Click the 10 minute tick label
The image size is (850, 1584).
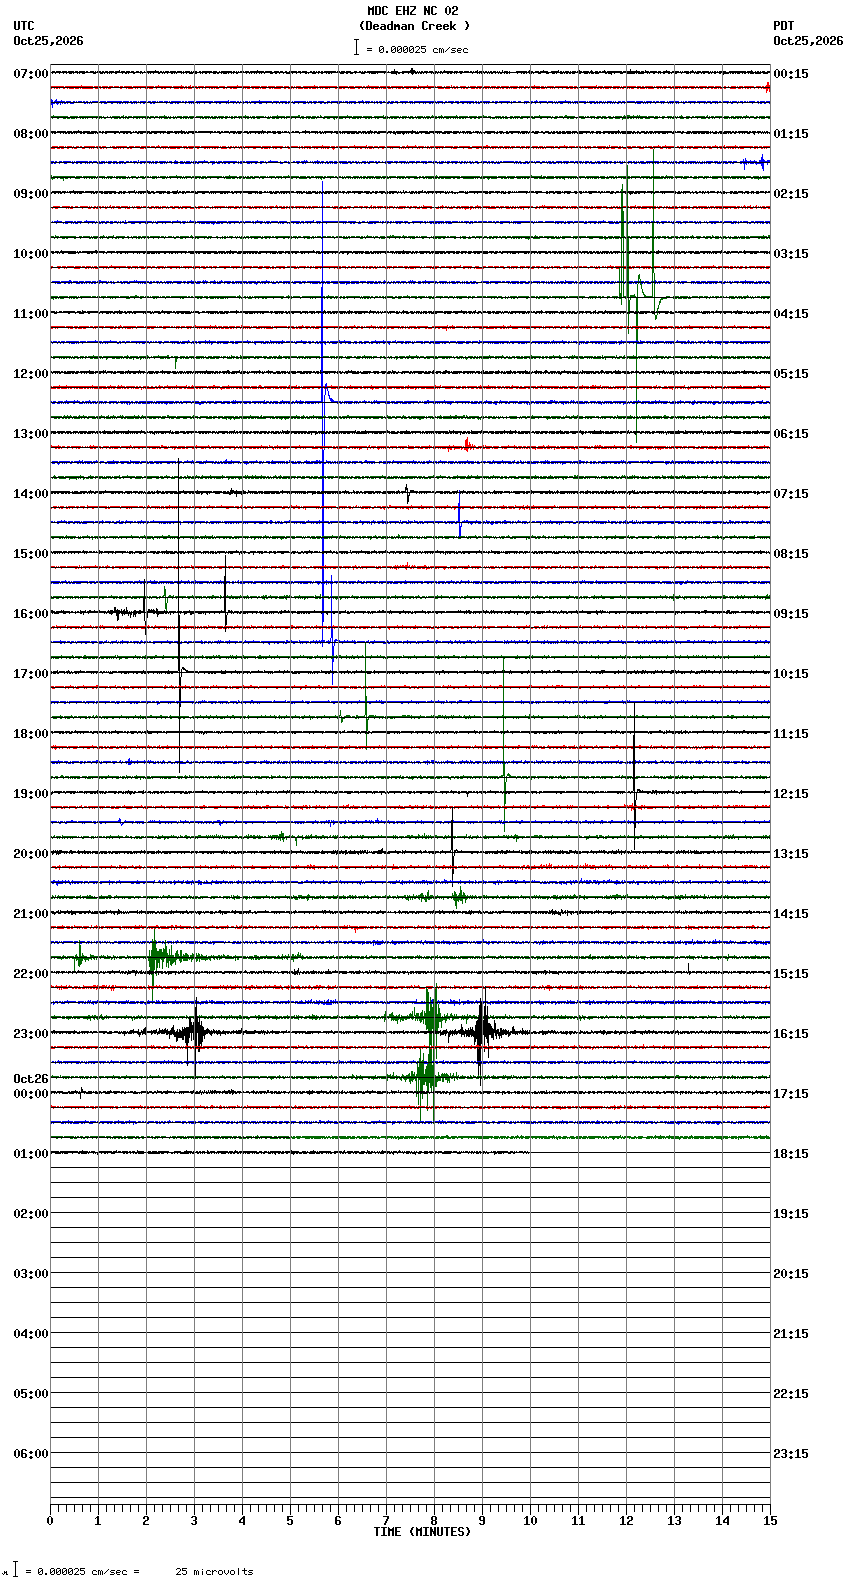coord(530,1521)
